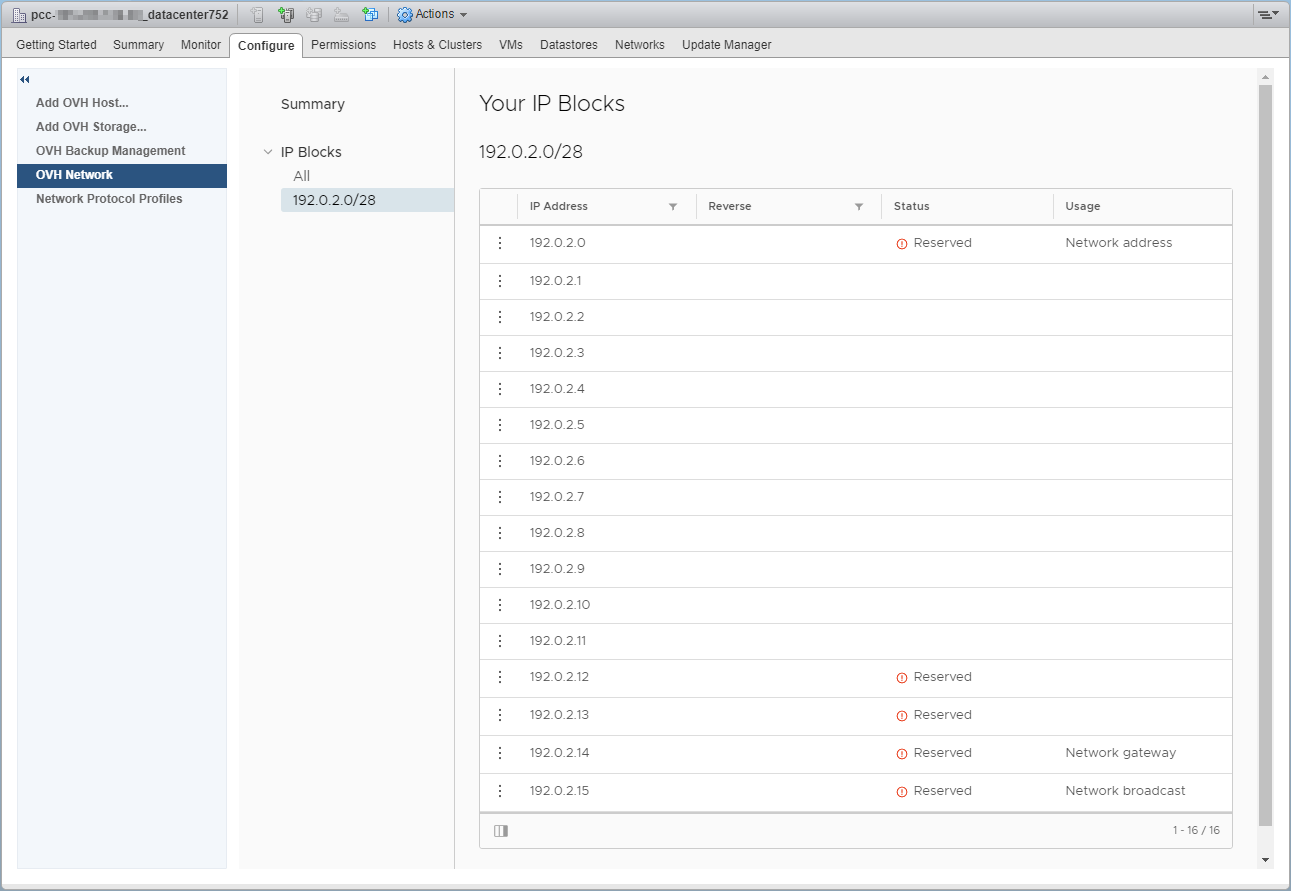Screen dimensions: 1291x891
Task: Open the Datastores tab
Action: 568,45
